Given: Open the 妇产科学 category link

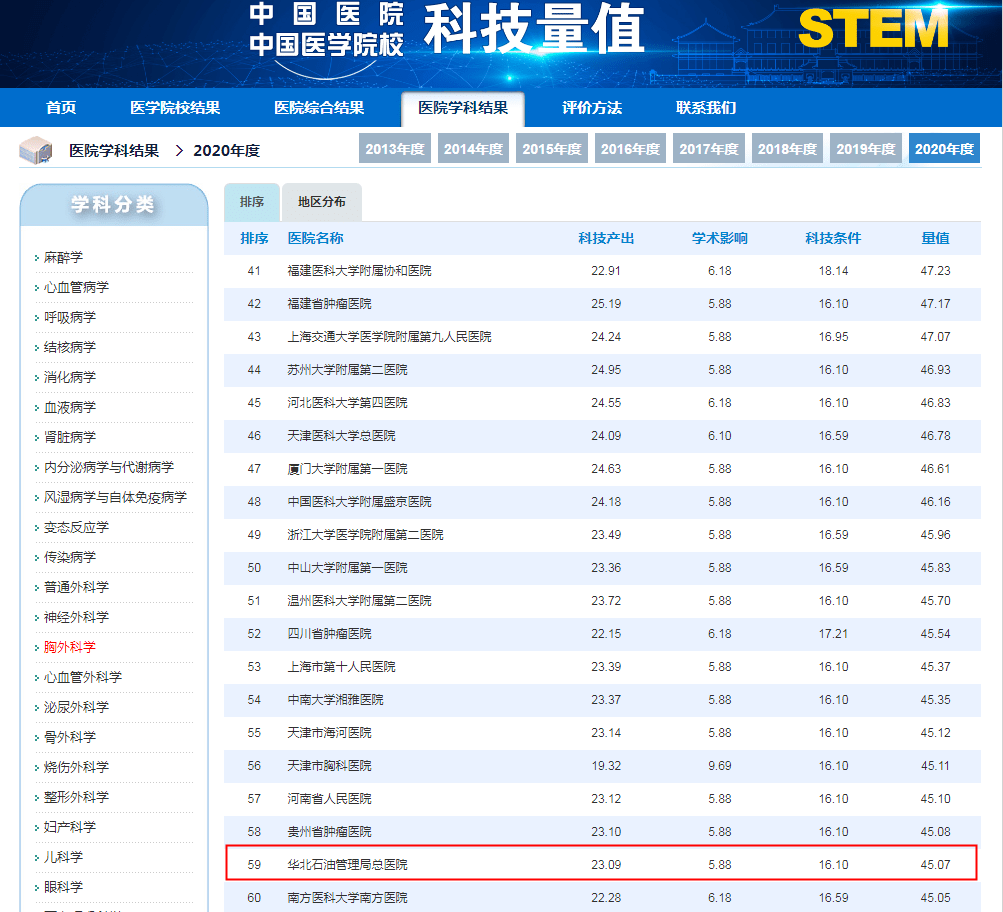Looking at the screenshot, I should point(70,828).
